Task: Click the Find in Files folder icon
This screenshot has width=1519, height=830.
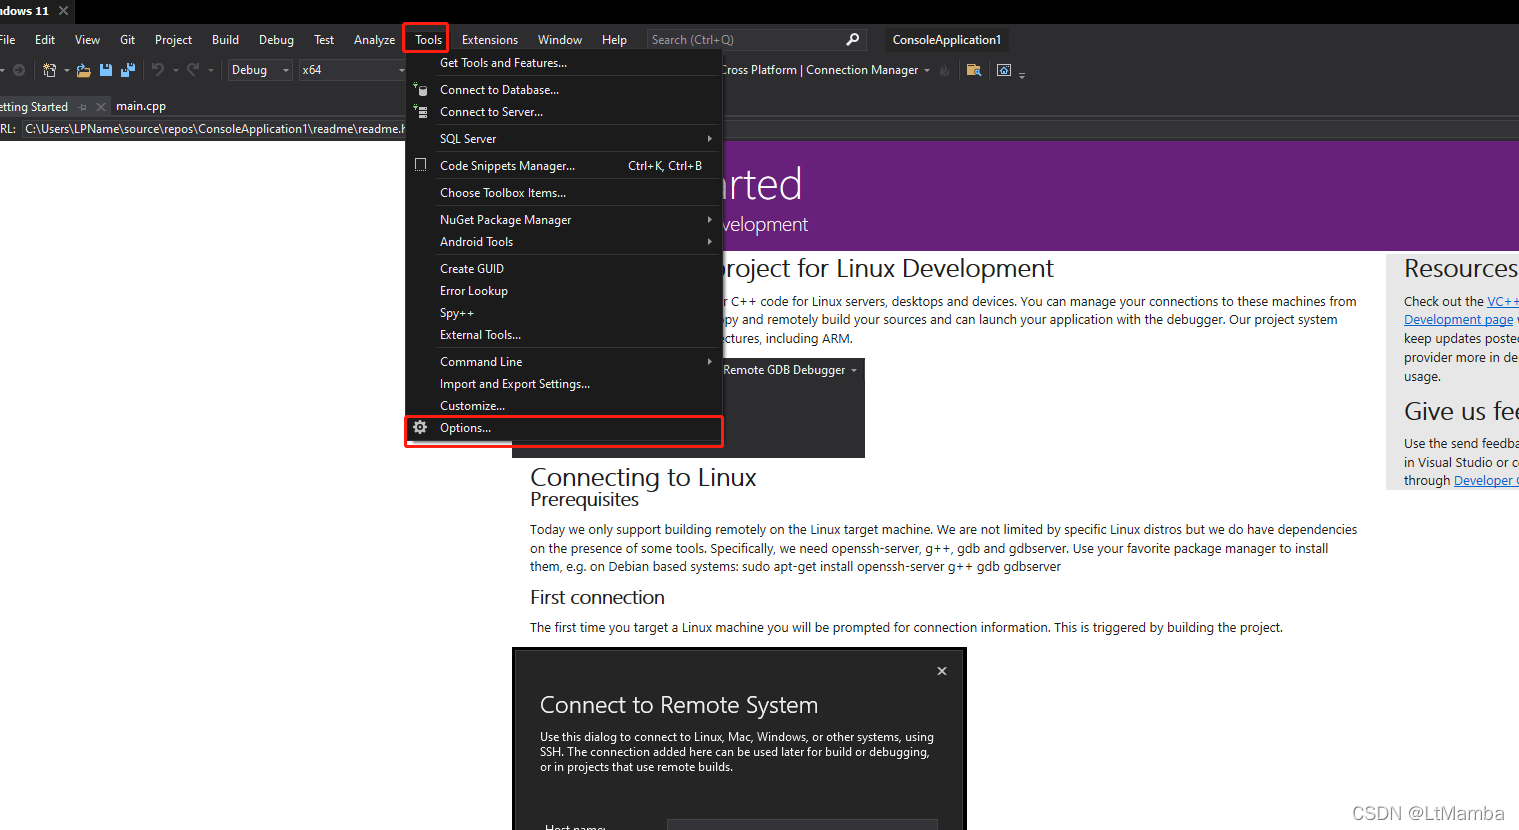Action: 973,70
